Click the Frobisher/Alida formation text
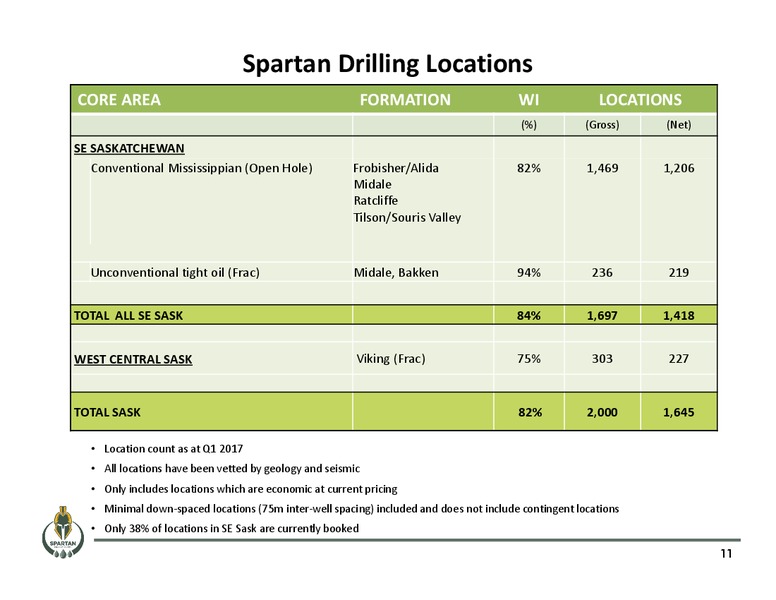This screenshot has height=600, width=776. (396, 168)
